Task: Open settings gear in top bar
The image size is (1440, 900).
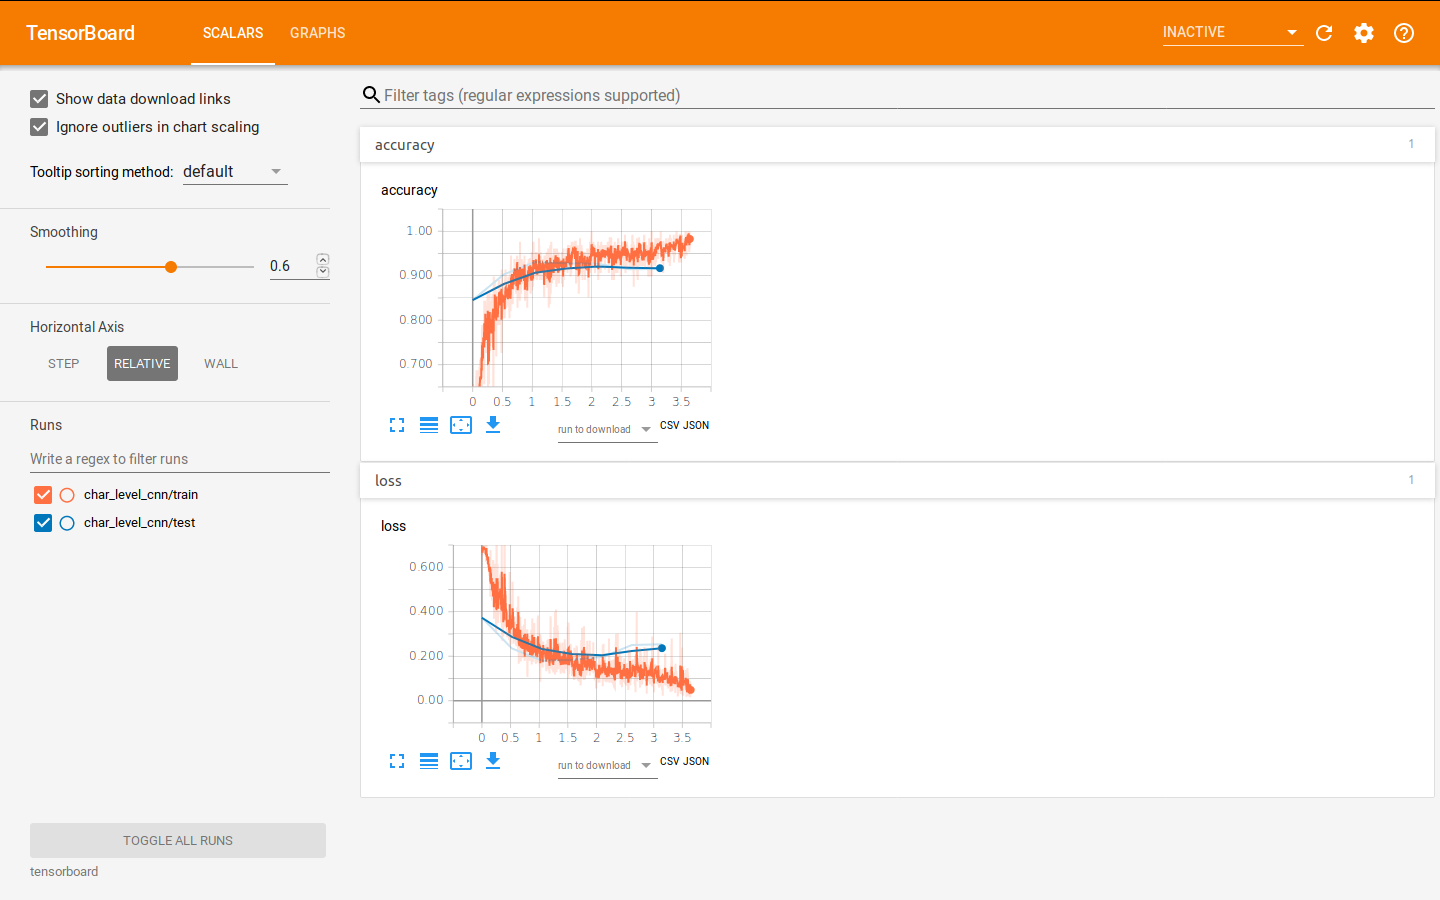Action: [x=1364, y=33]
